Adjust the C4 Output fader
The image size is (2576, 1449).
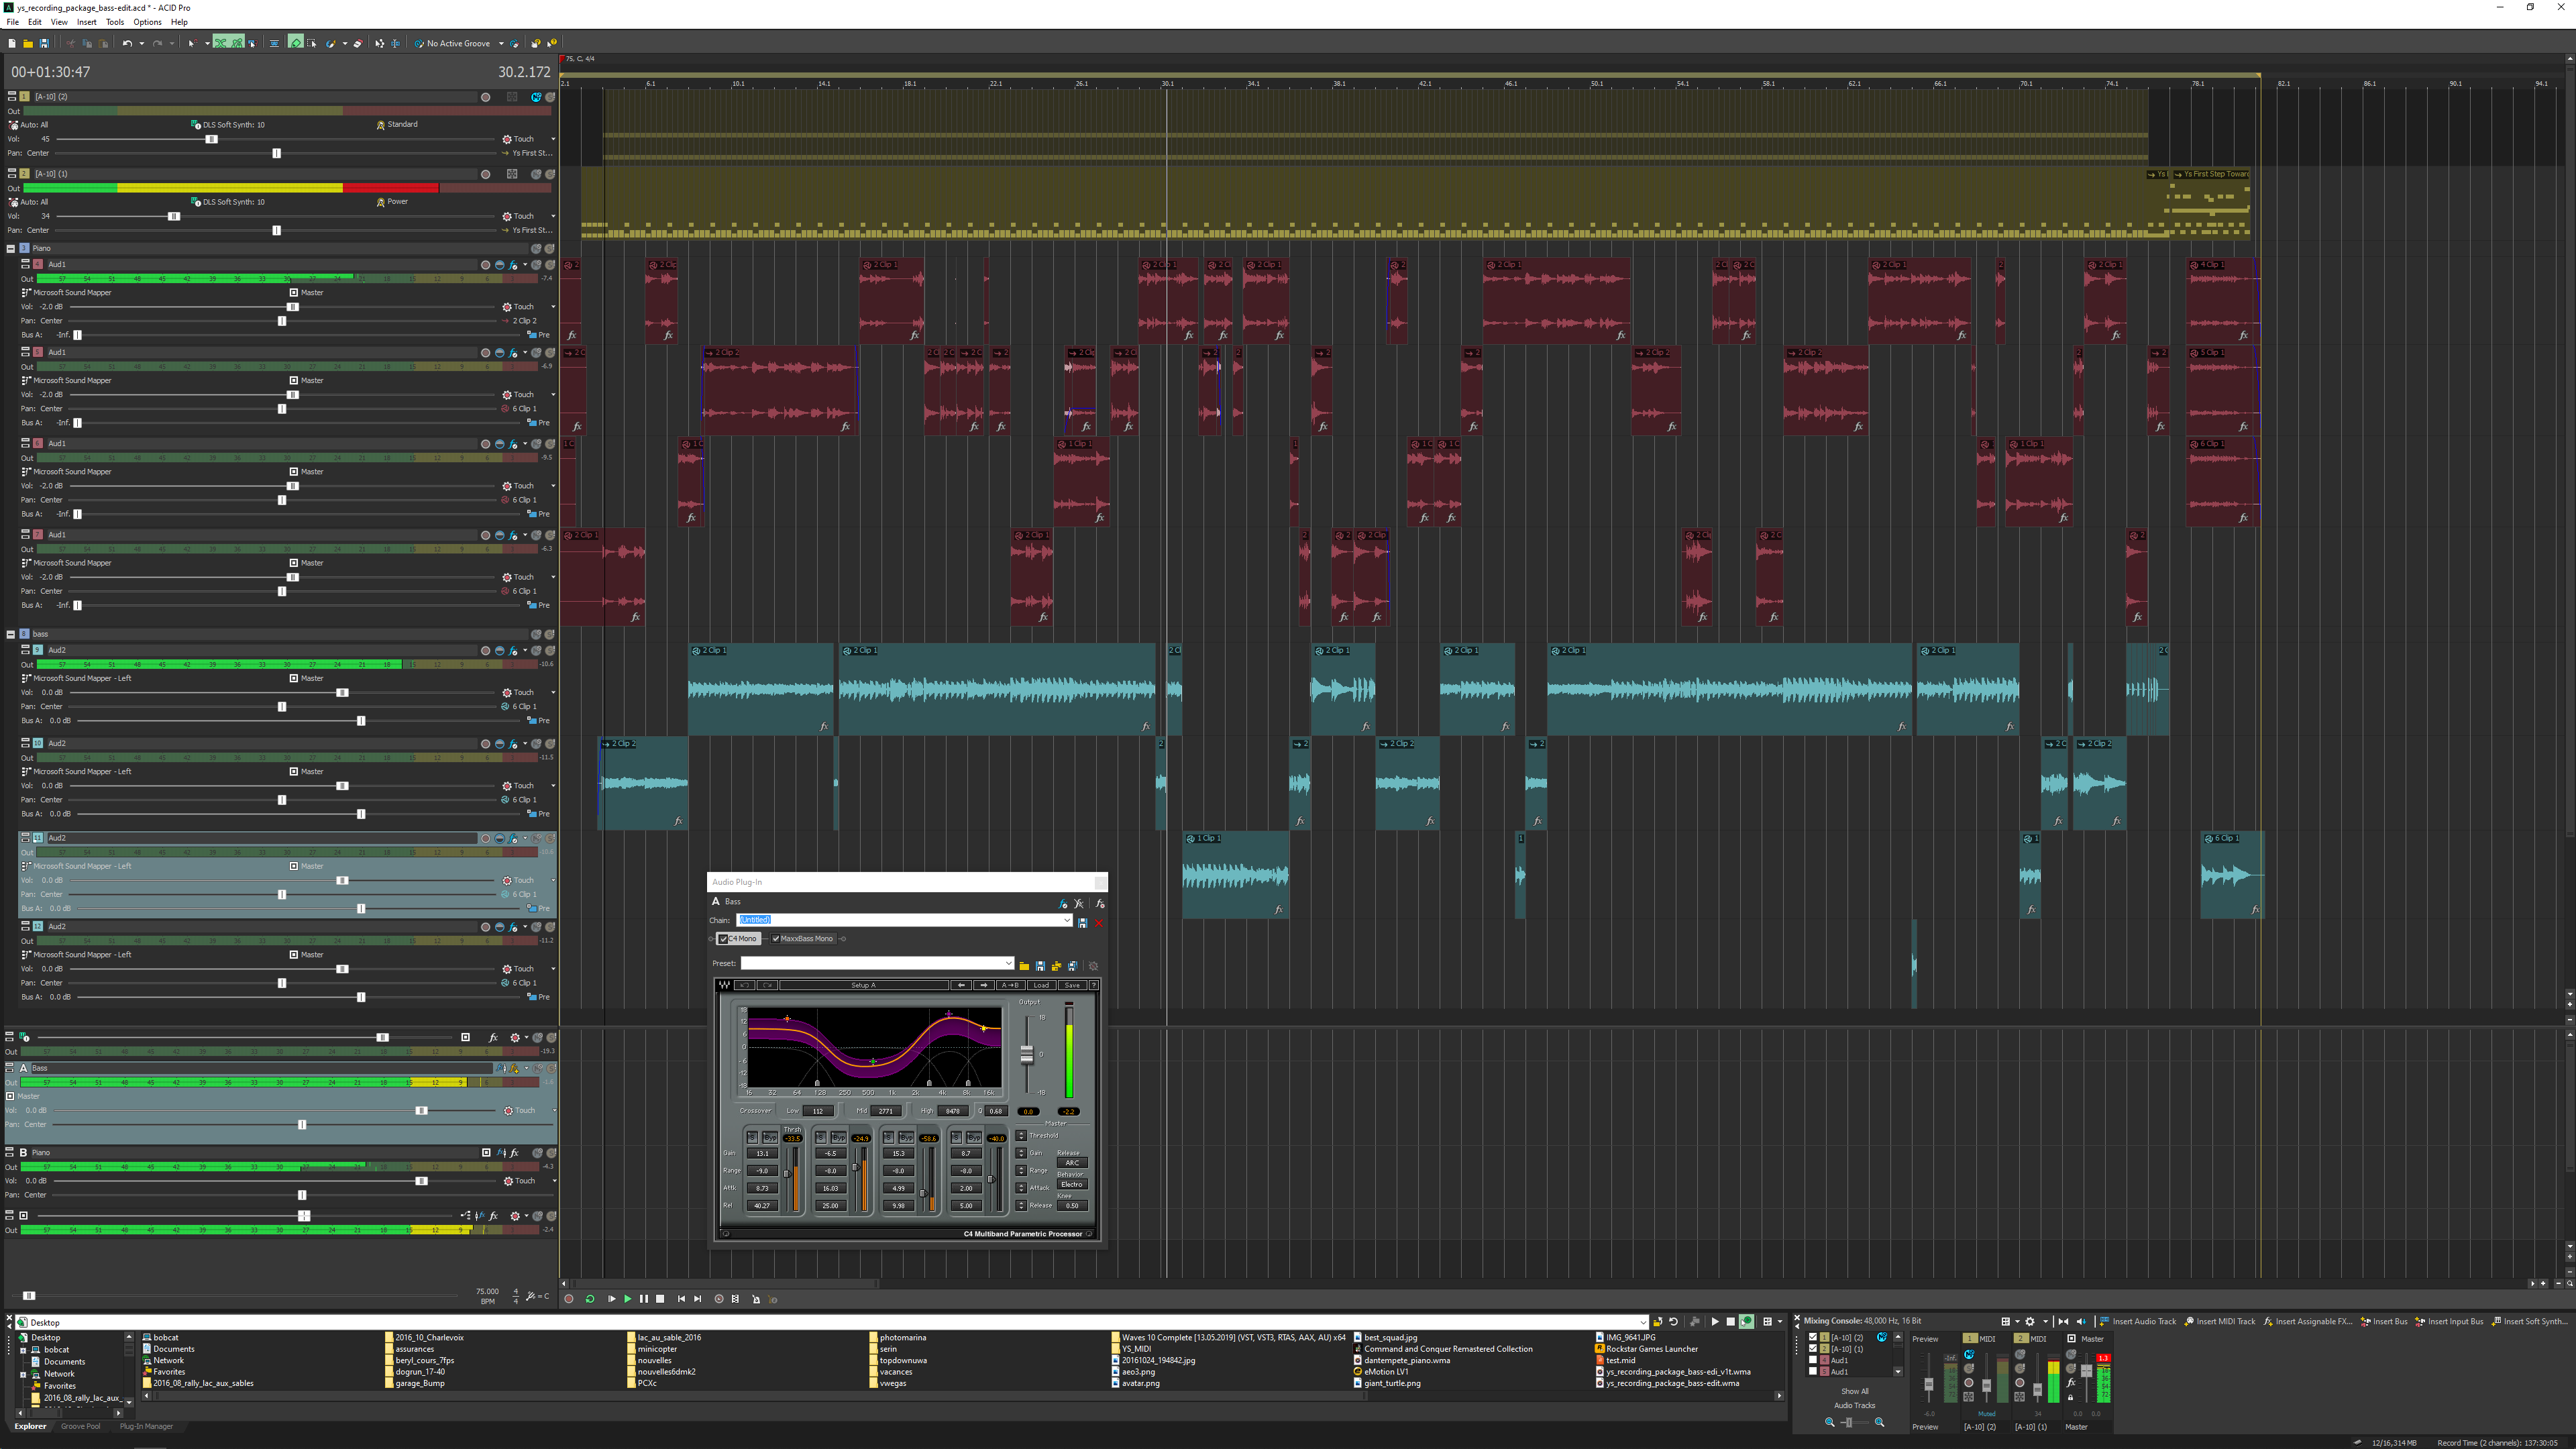pyautogui.click(x=1027, y=1055)
